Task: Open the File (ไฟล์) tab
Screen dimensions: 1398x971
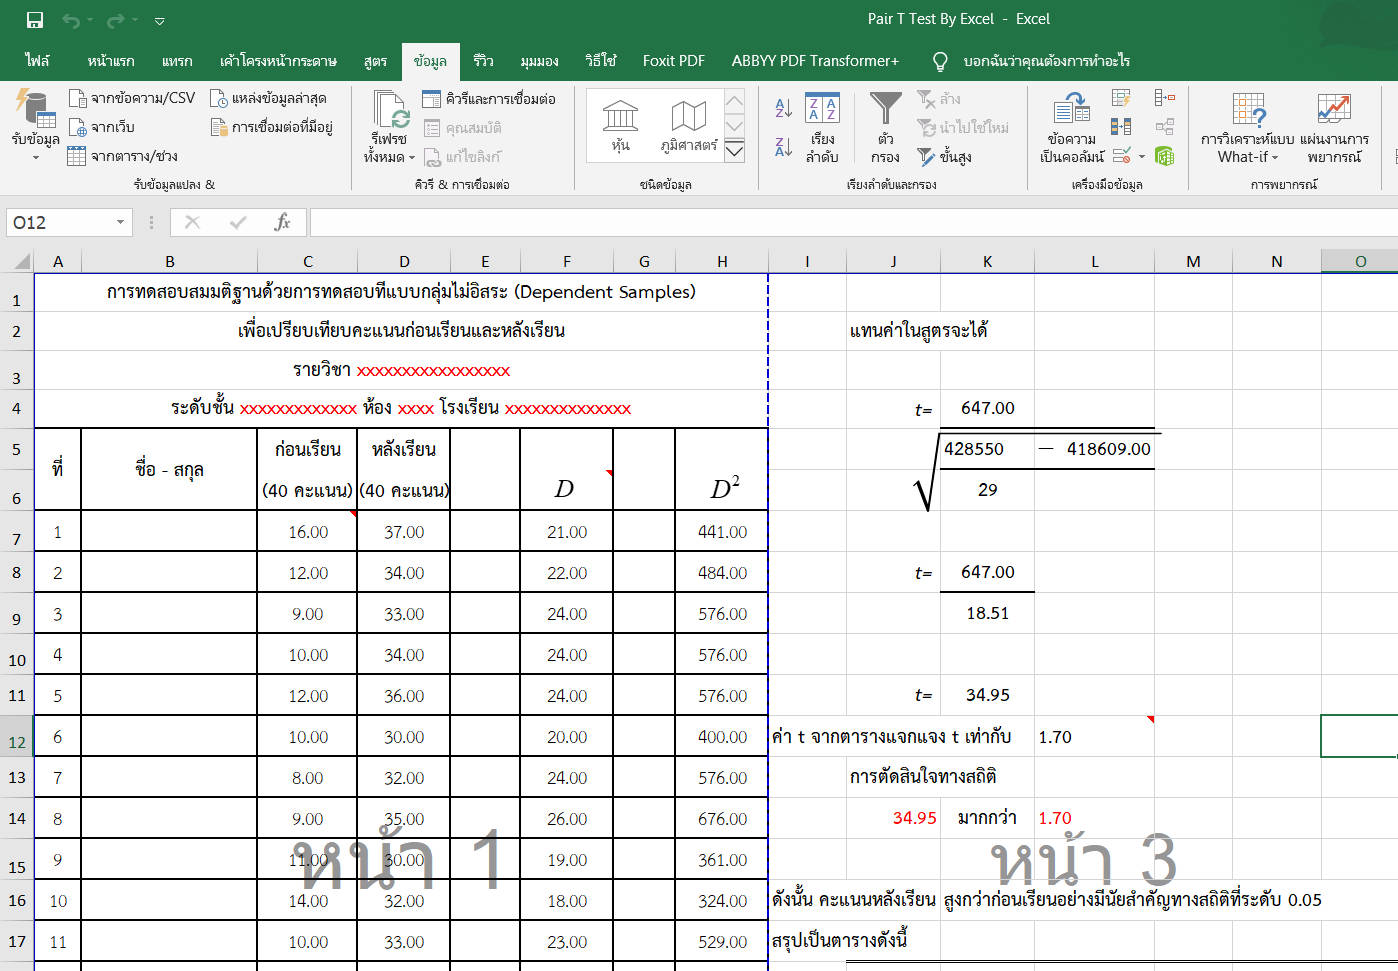Action: (x=38, y=61)
